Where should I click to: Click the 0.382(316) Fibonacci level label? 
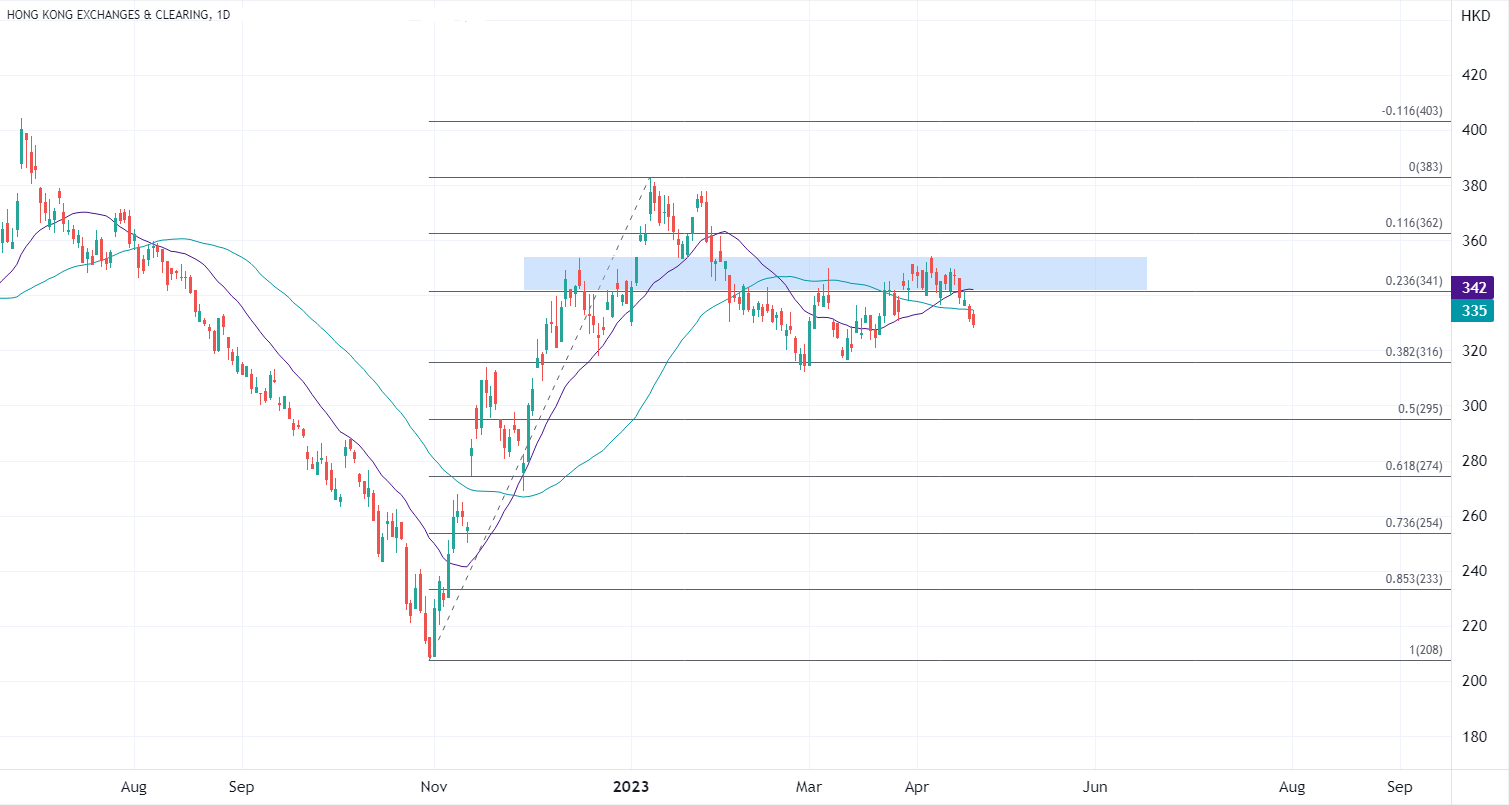click(x=1414, y=353)
